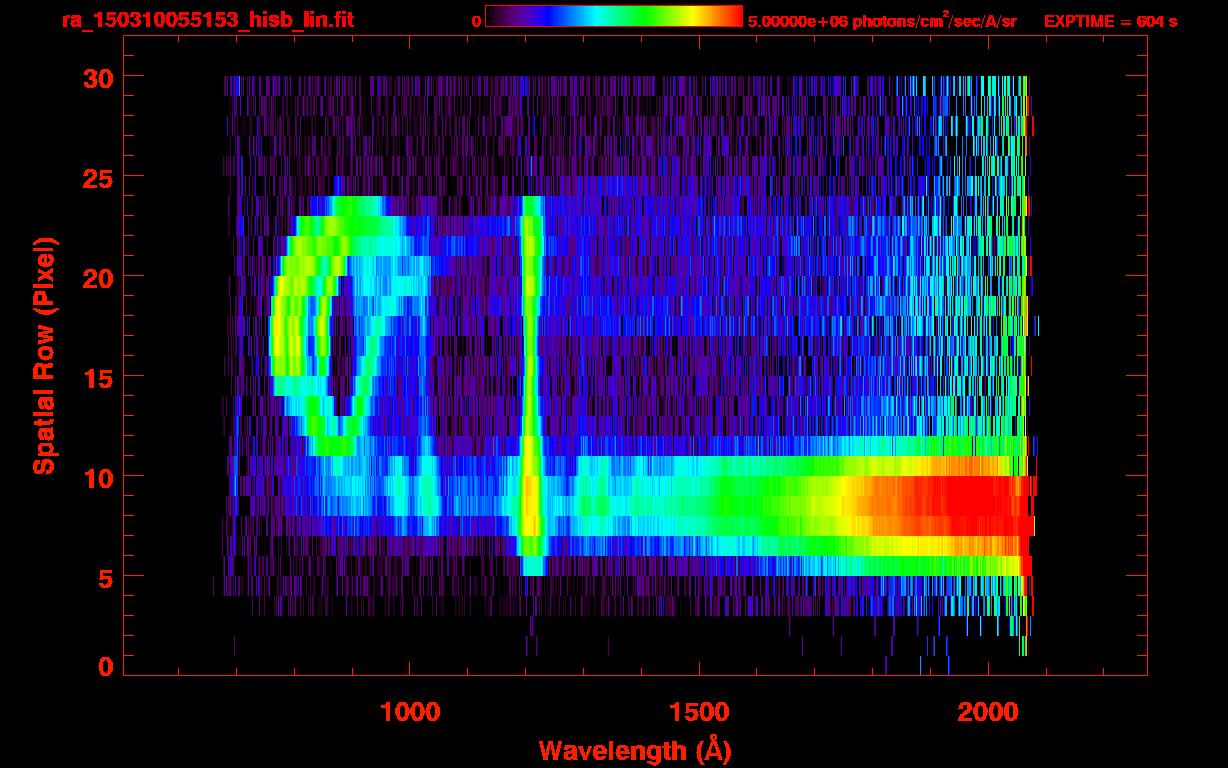The image size is (1228, 768).
Task: Click the vertical bright emission line near 1216 Å
Action: tap(532, 385)
